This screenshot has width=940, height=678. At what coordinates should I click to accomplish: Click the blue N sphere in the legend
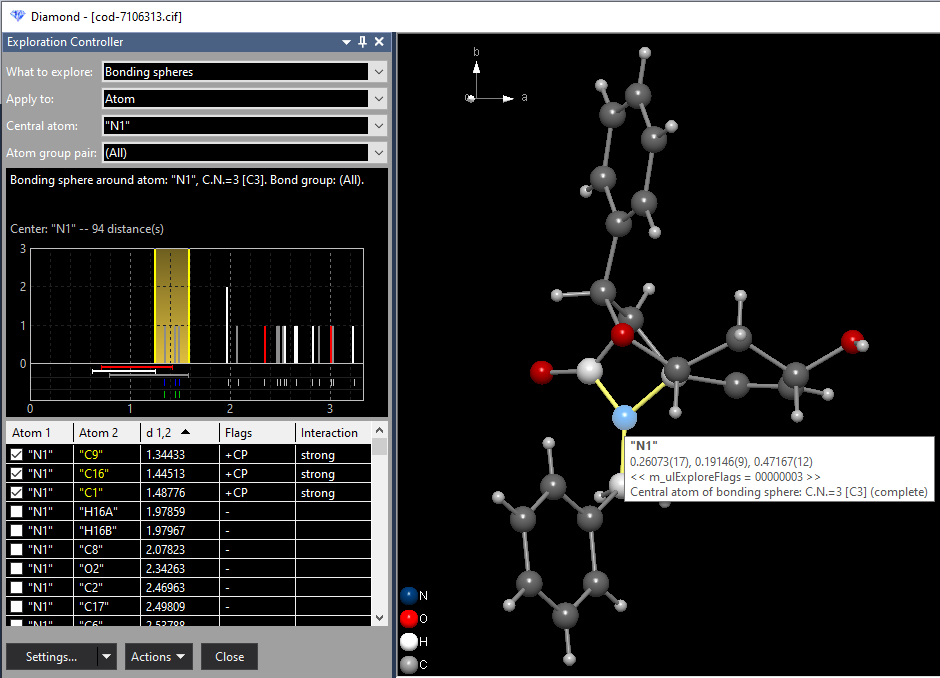407,595
